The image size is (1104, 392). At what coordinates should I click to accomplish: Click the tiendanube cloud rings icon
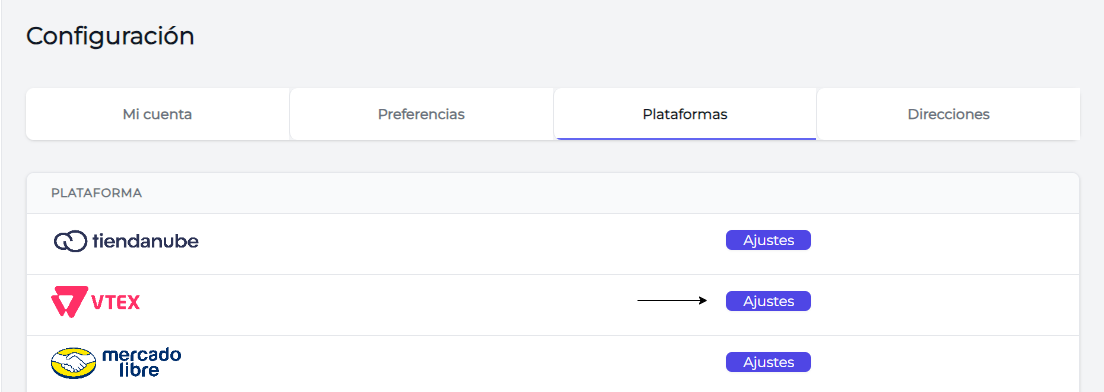70,241
